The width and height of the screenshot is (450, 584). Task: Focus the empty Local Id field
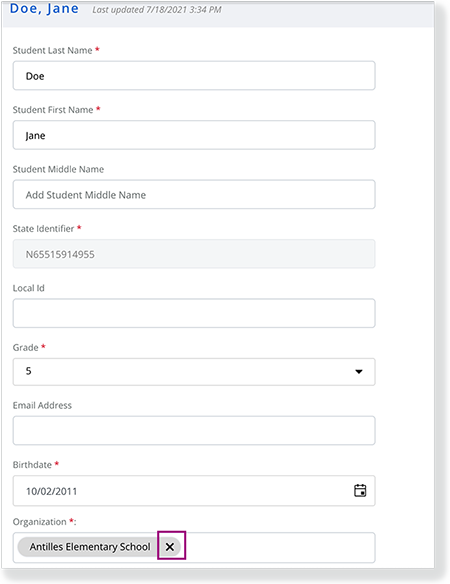pos(194,313)
